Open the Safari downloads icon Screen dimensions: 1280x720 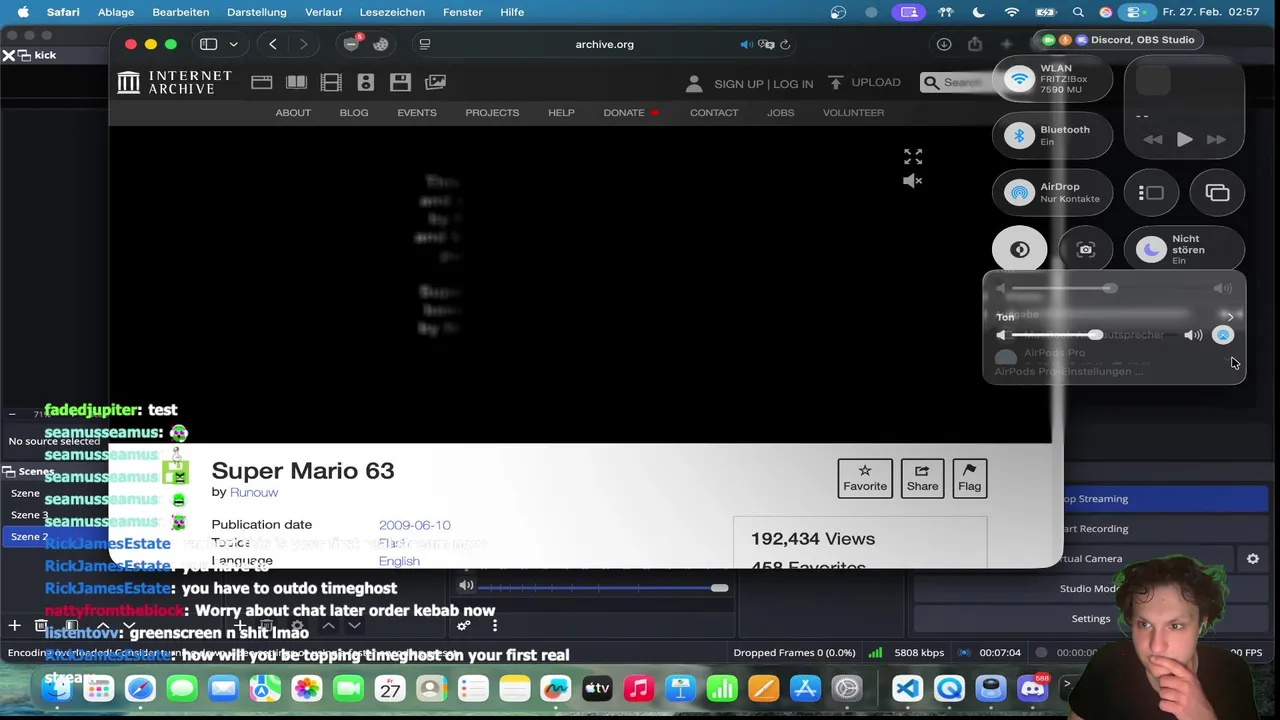[x=944, y=44]
